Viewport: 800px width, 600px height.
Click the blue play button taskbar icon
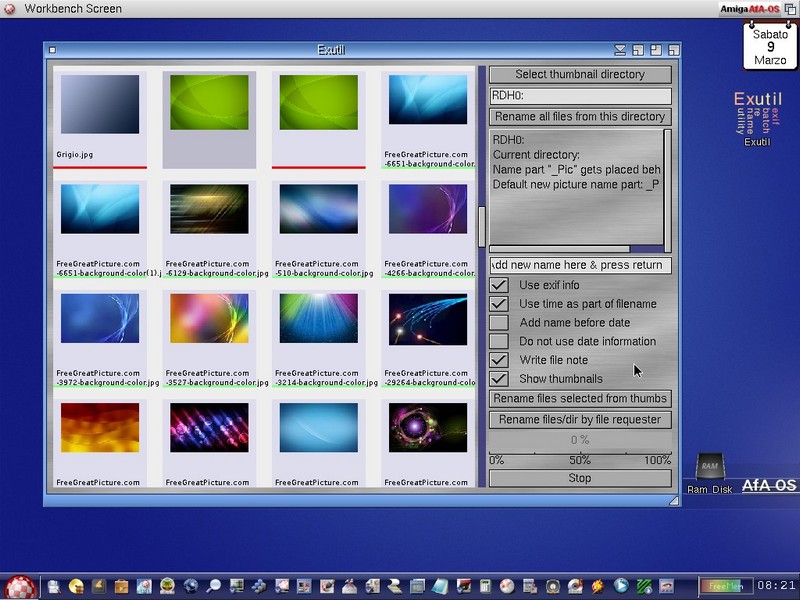[x=621, y=586]
